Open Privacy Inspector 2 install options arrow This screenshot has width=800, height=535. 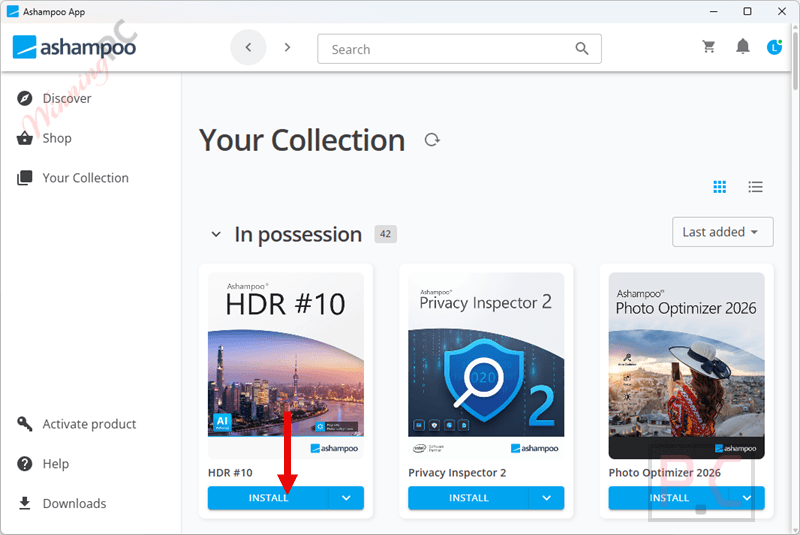pos(546,498)
